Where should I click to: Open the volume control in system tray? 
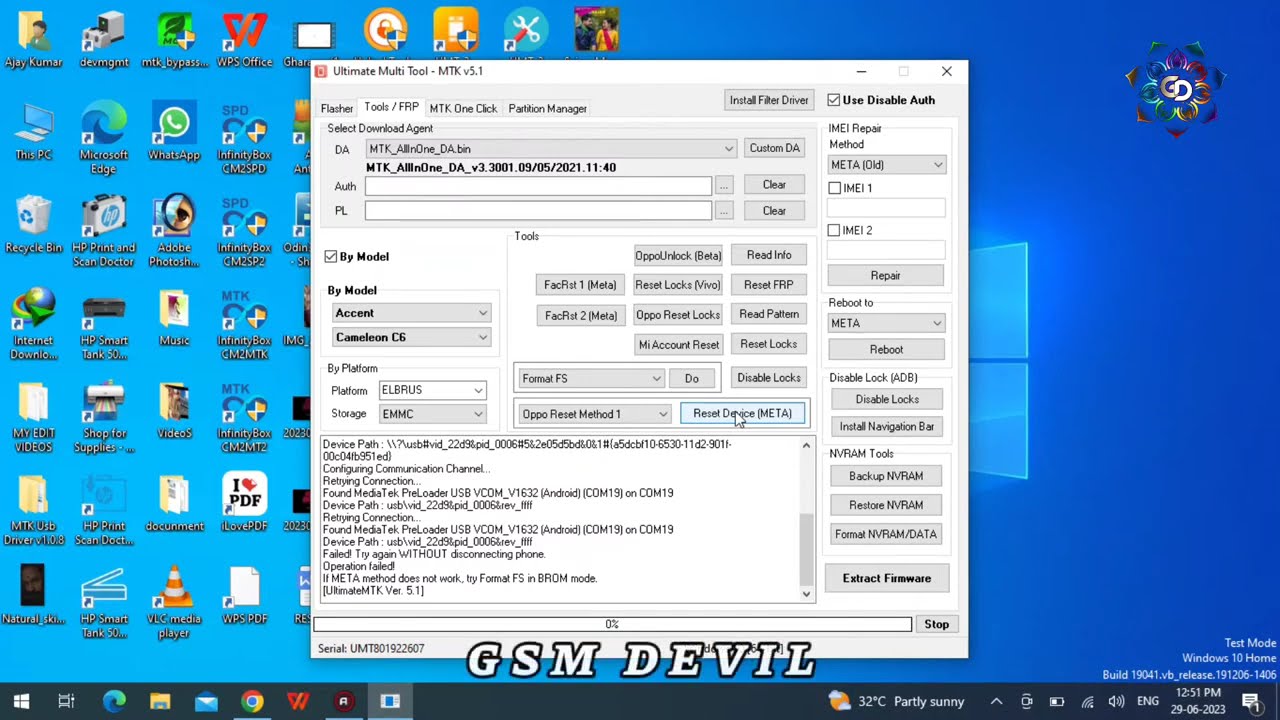point(1116,701)
